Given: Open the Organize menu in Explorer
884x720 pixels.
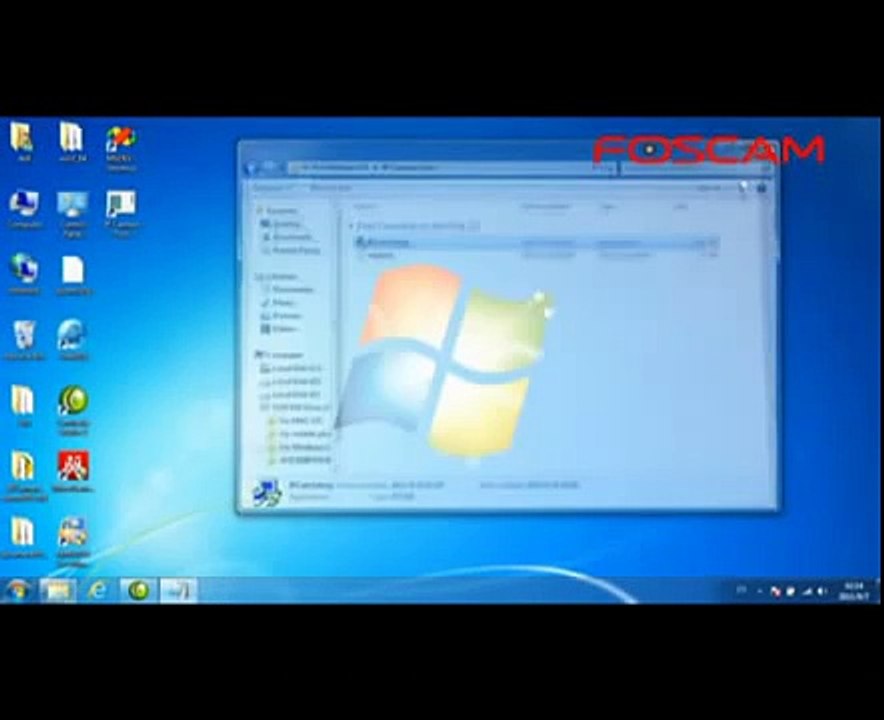Looking at the screenshot, I should [272, 188].
